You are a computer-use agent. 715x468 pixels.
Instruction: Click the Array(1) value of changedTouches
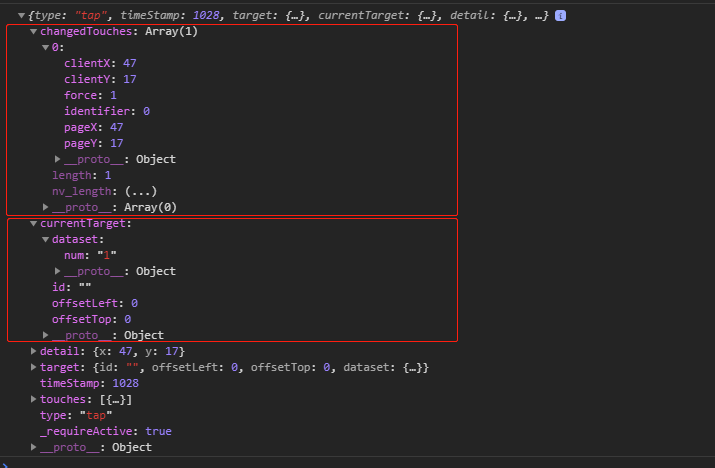(x=171, y=31)
